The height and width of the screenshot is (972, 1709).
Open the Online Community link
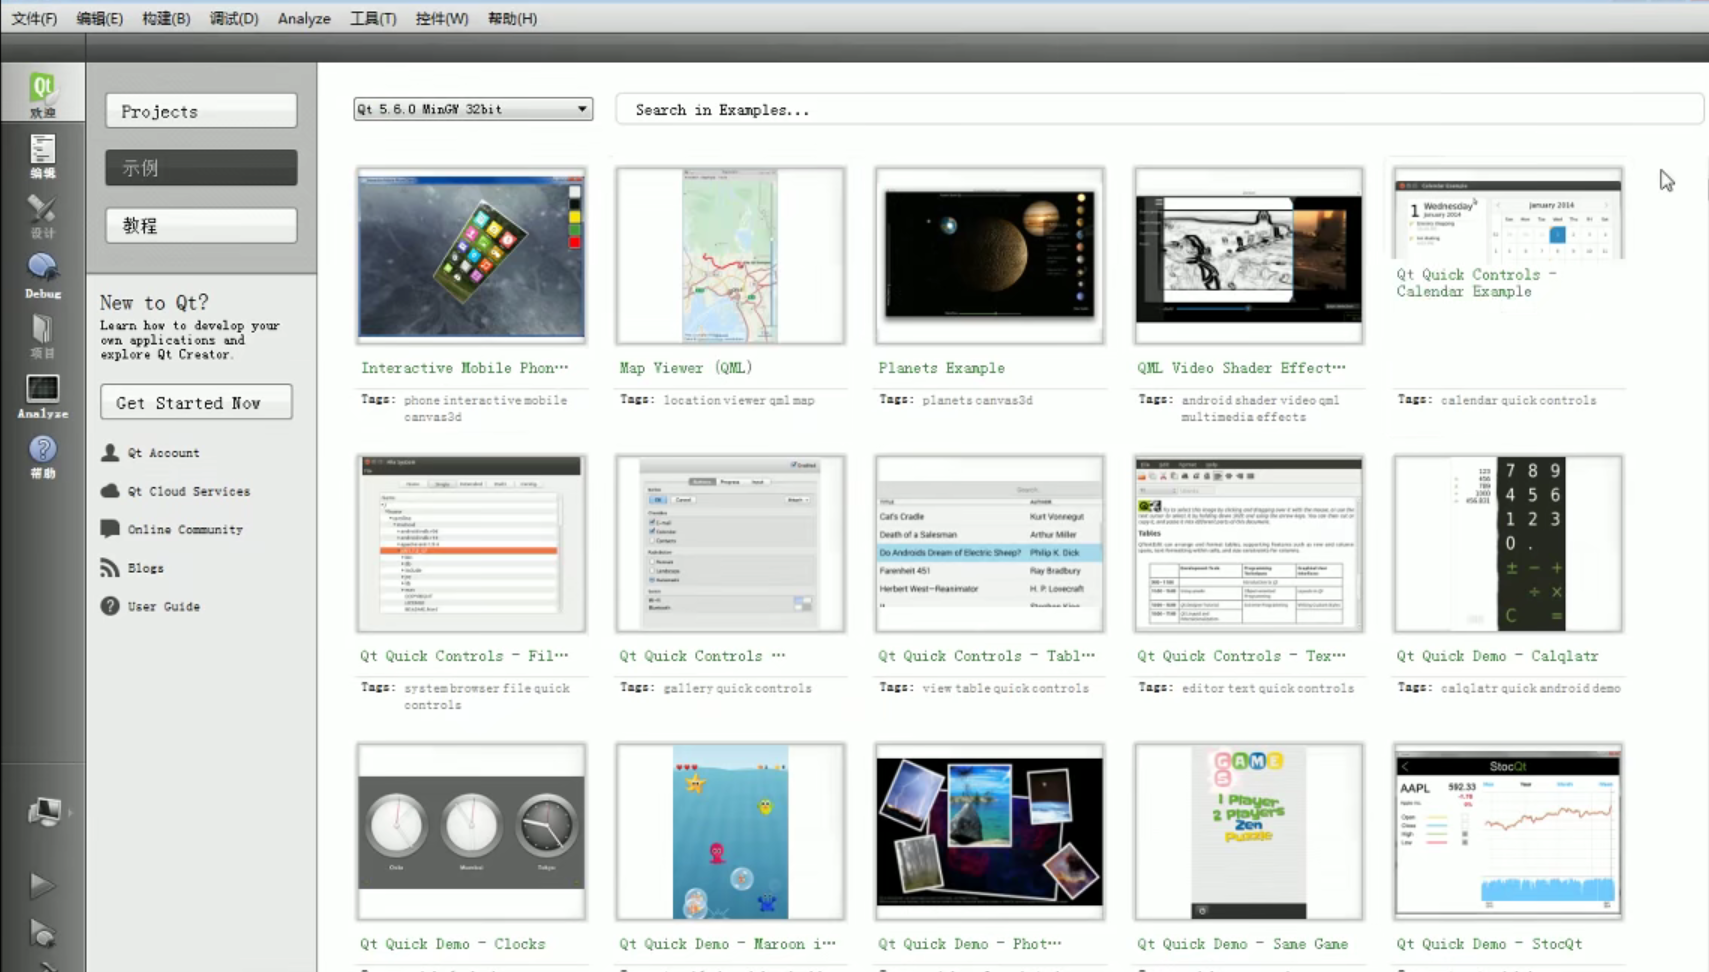tap(185, 529)
